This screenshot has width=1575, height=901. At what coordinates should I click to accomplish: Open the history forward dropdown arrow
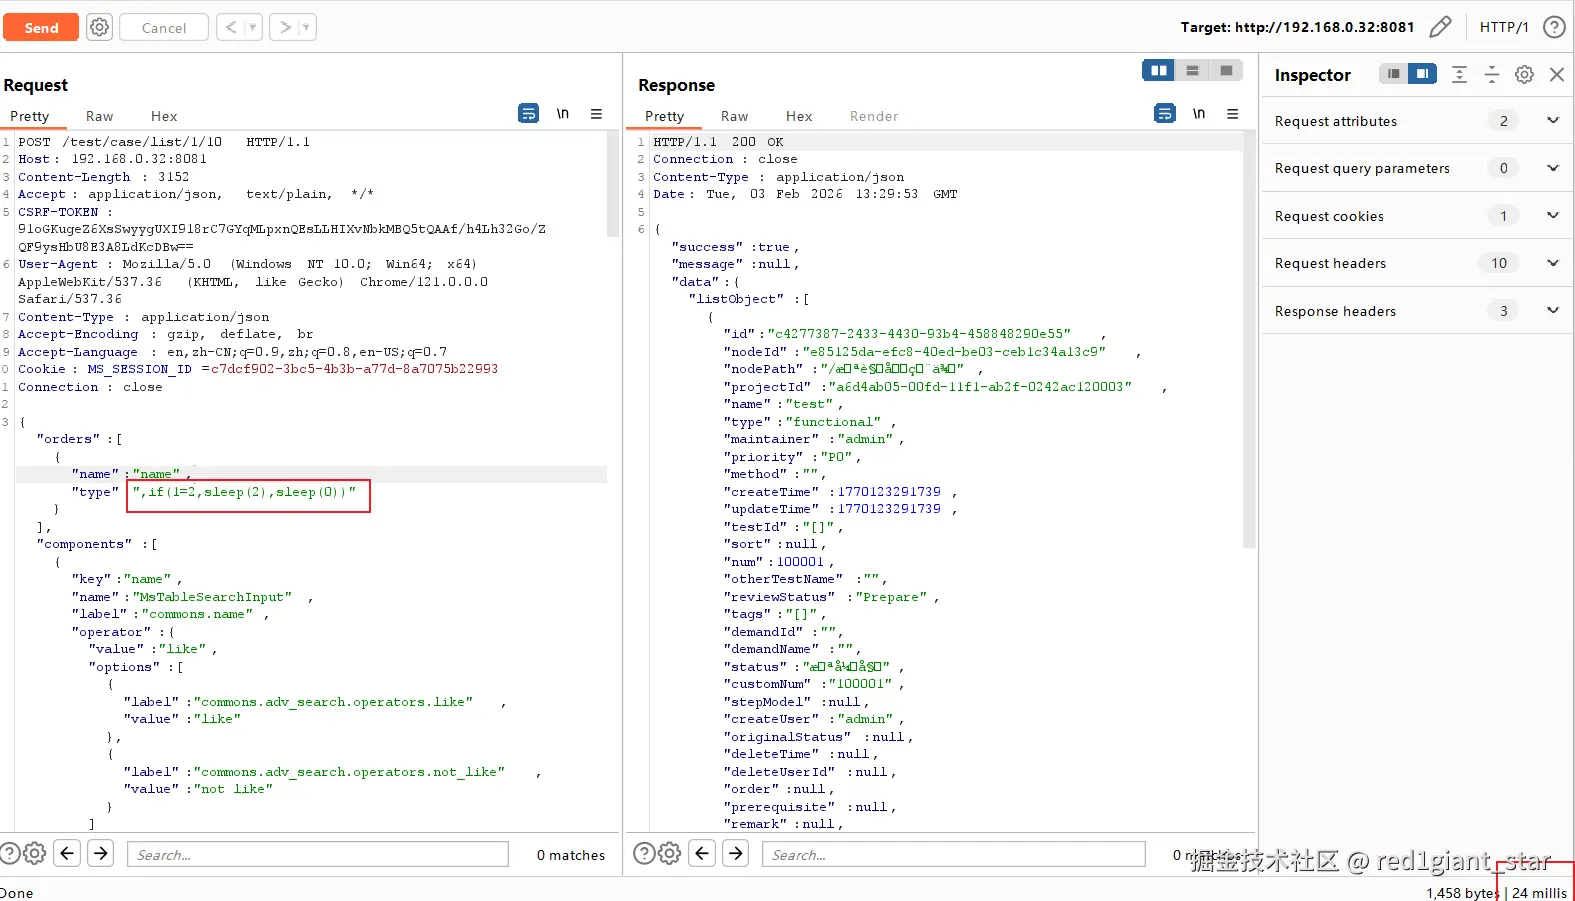pos(307,27)
